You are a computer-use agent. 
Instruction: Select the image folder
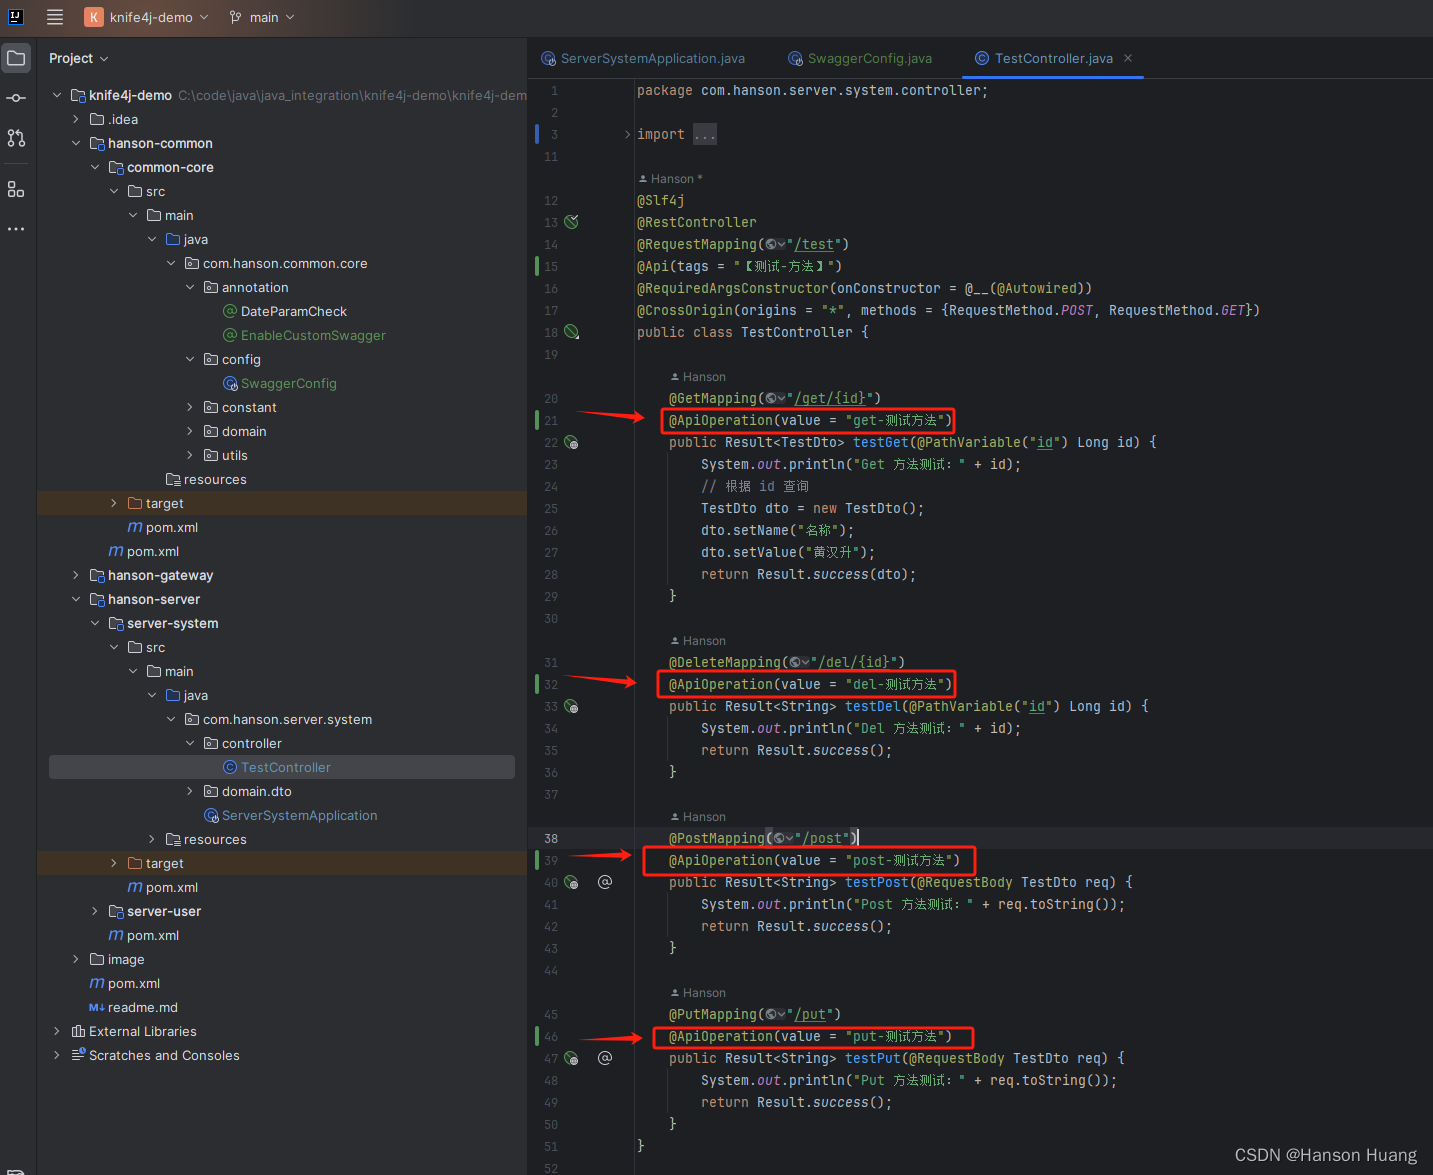pos(117,959)
